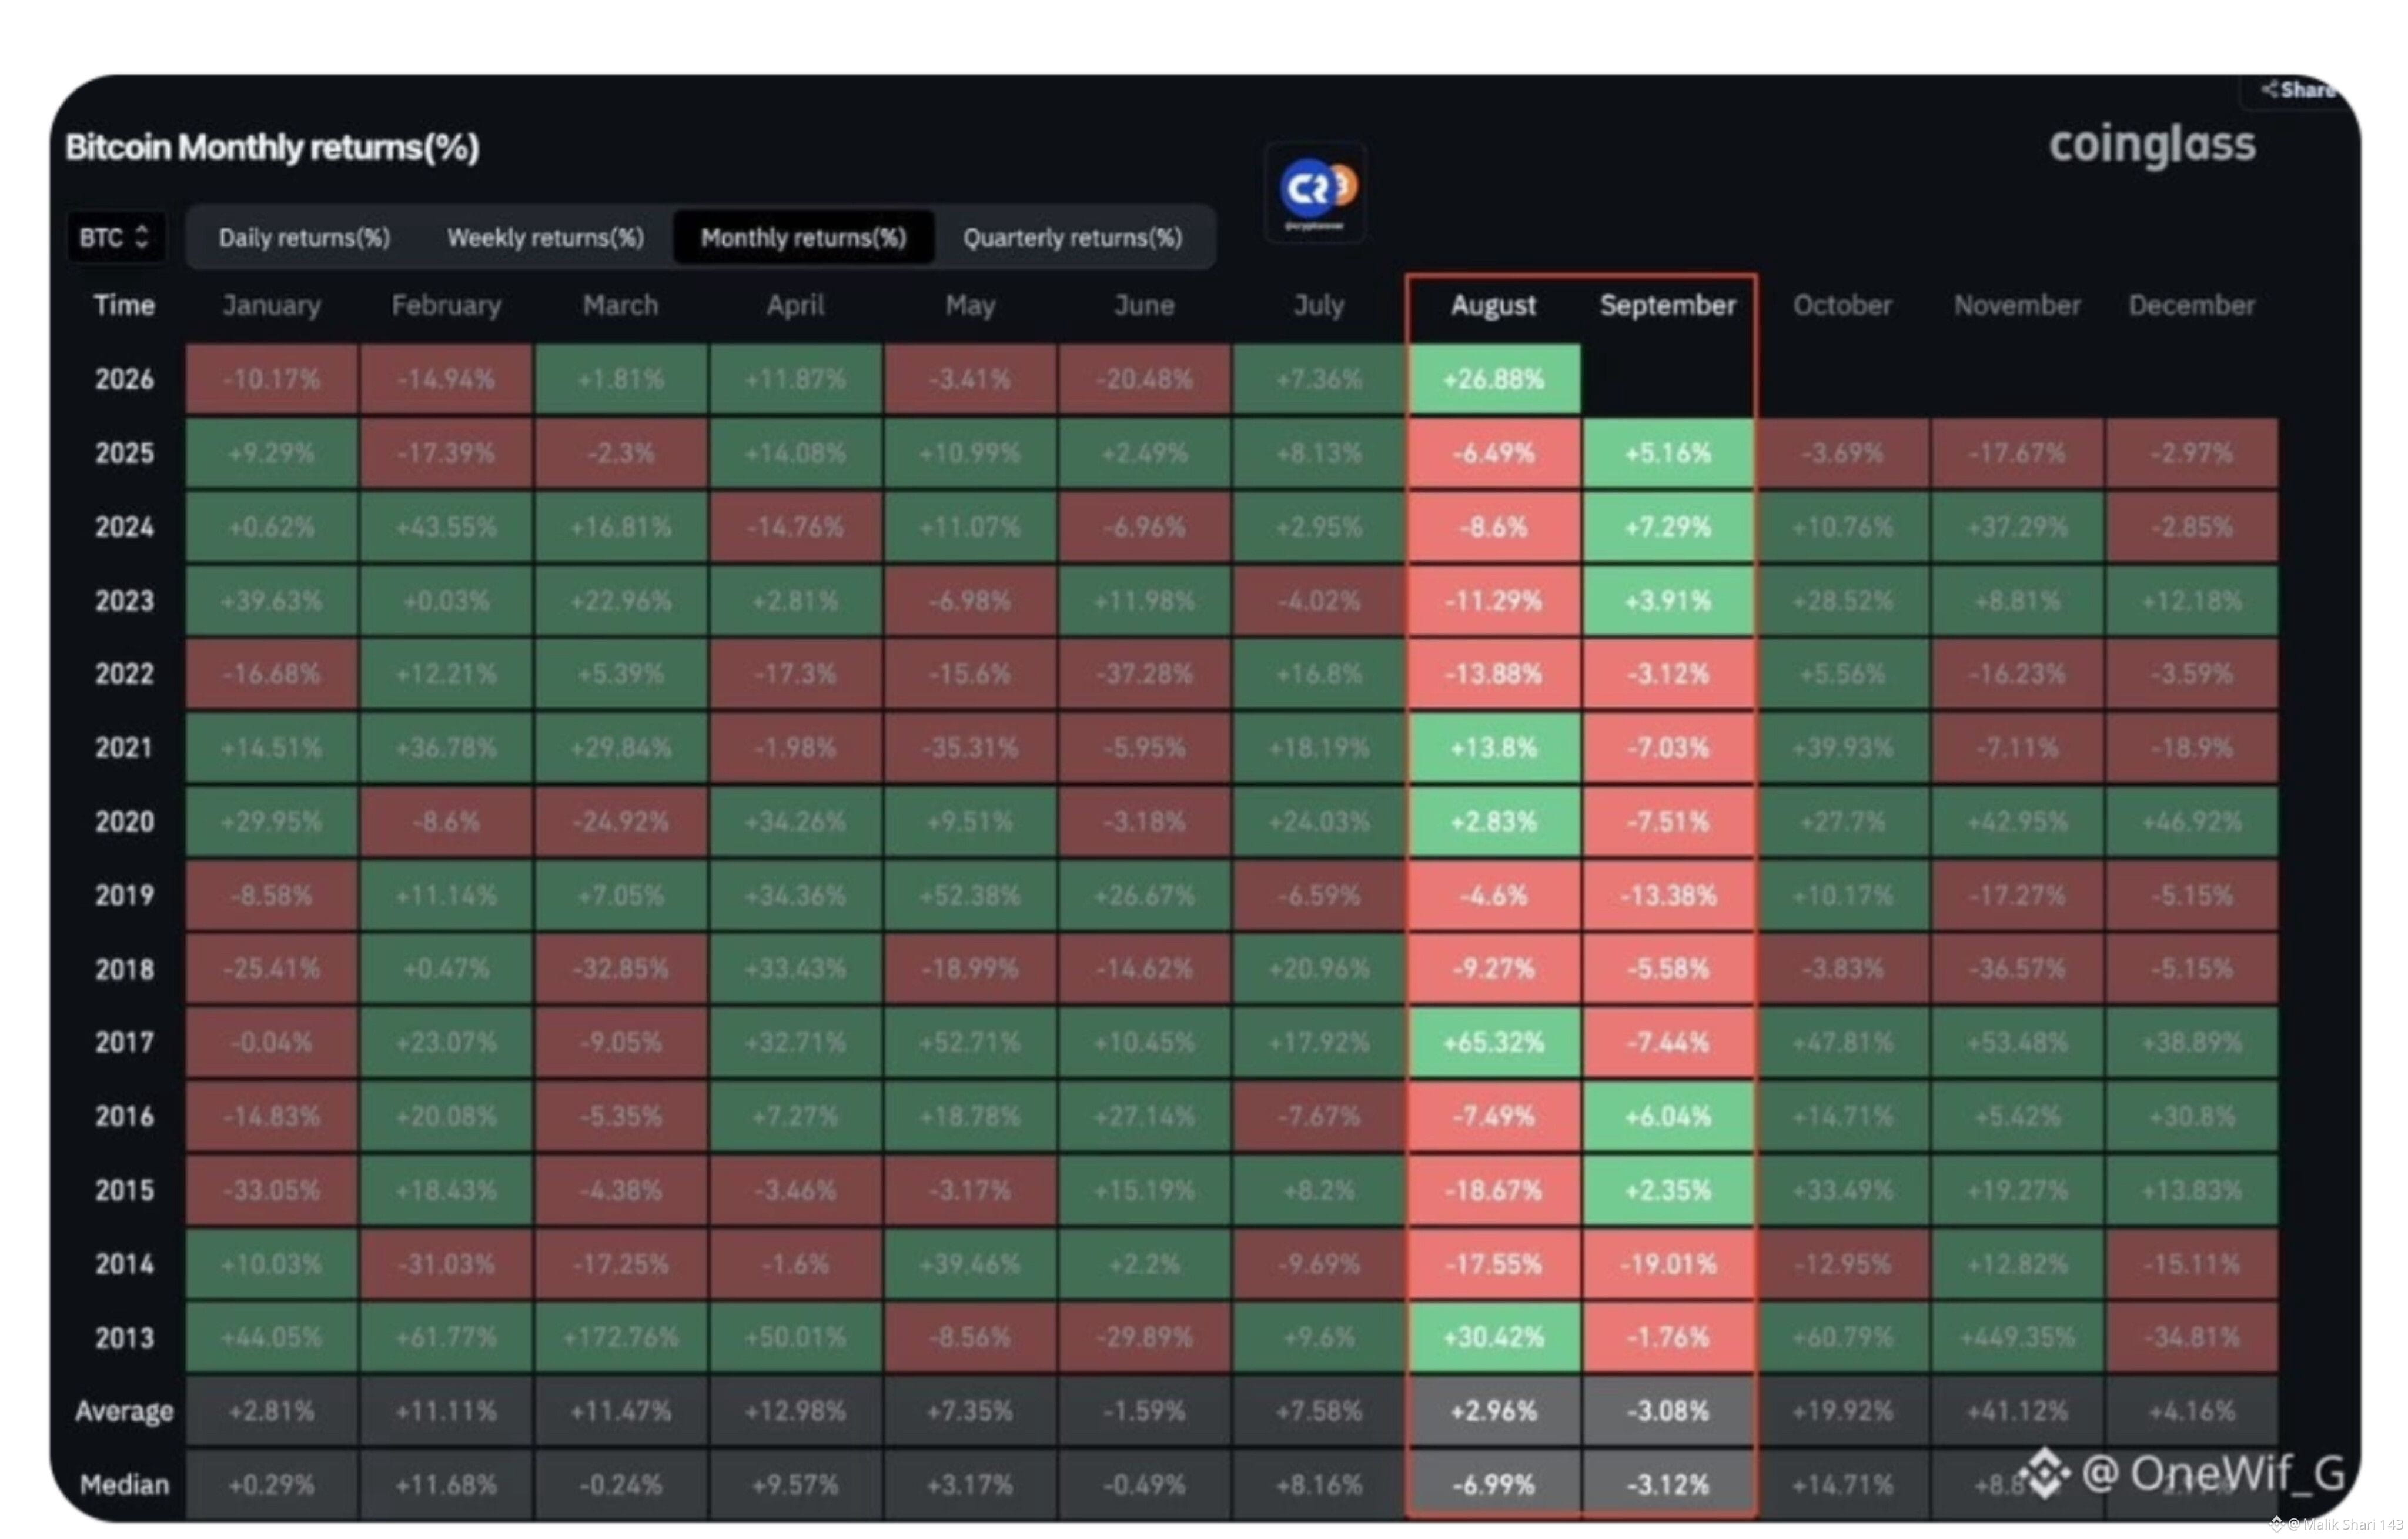Click the +11.68% February median cell
The height and width of the screenshot is (1539, 2408).
446,1485
